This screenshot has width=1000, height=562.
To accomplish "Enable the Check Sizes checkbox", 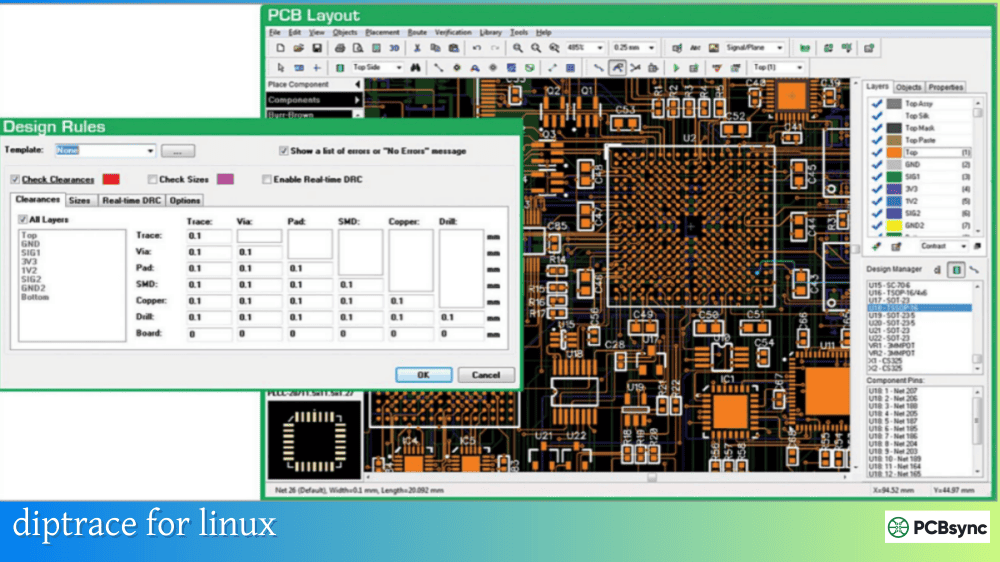I will [x=153, y=179].
